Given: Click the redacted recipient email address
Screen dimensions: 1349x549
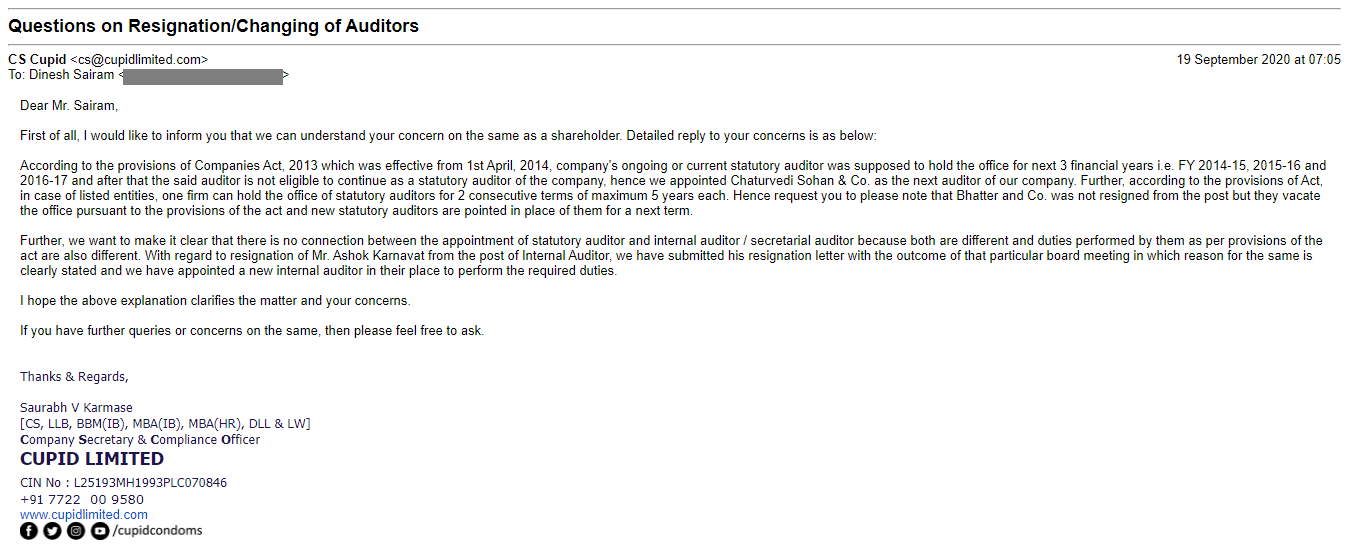Looking at the screenshot, I should [x=203, y=75].
